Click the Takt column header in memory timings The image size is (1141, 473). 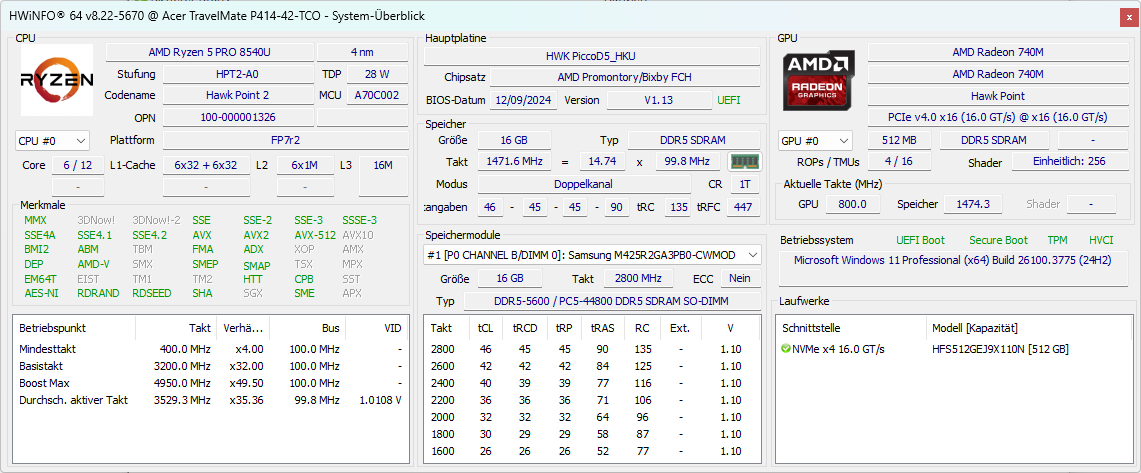click(442, 327)
